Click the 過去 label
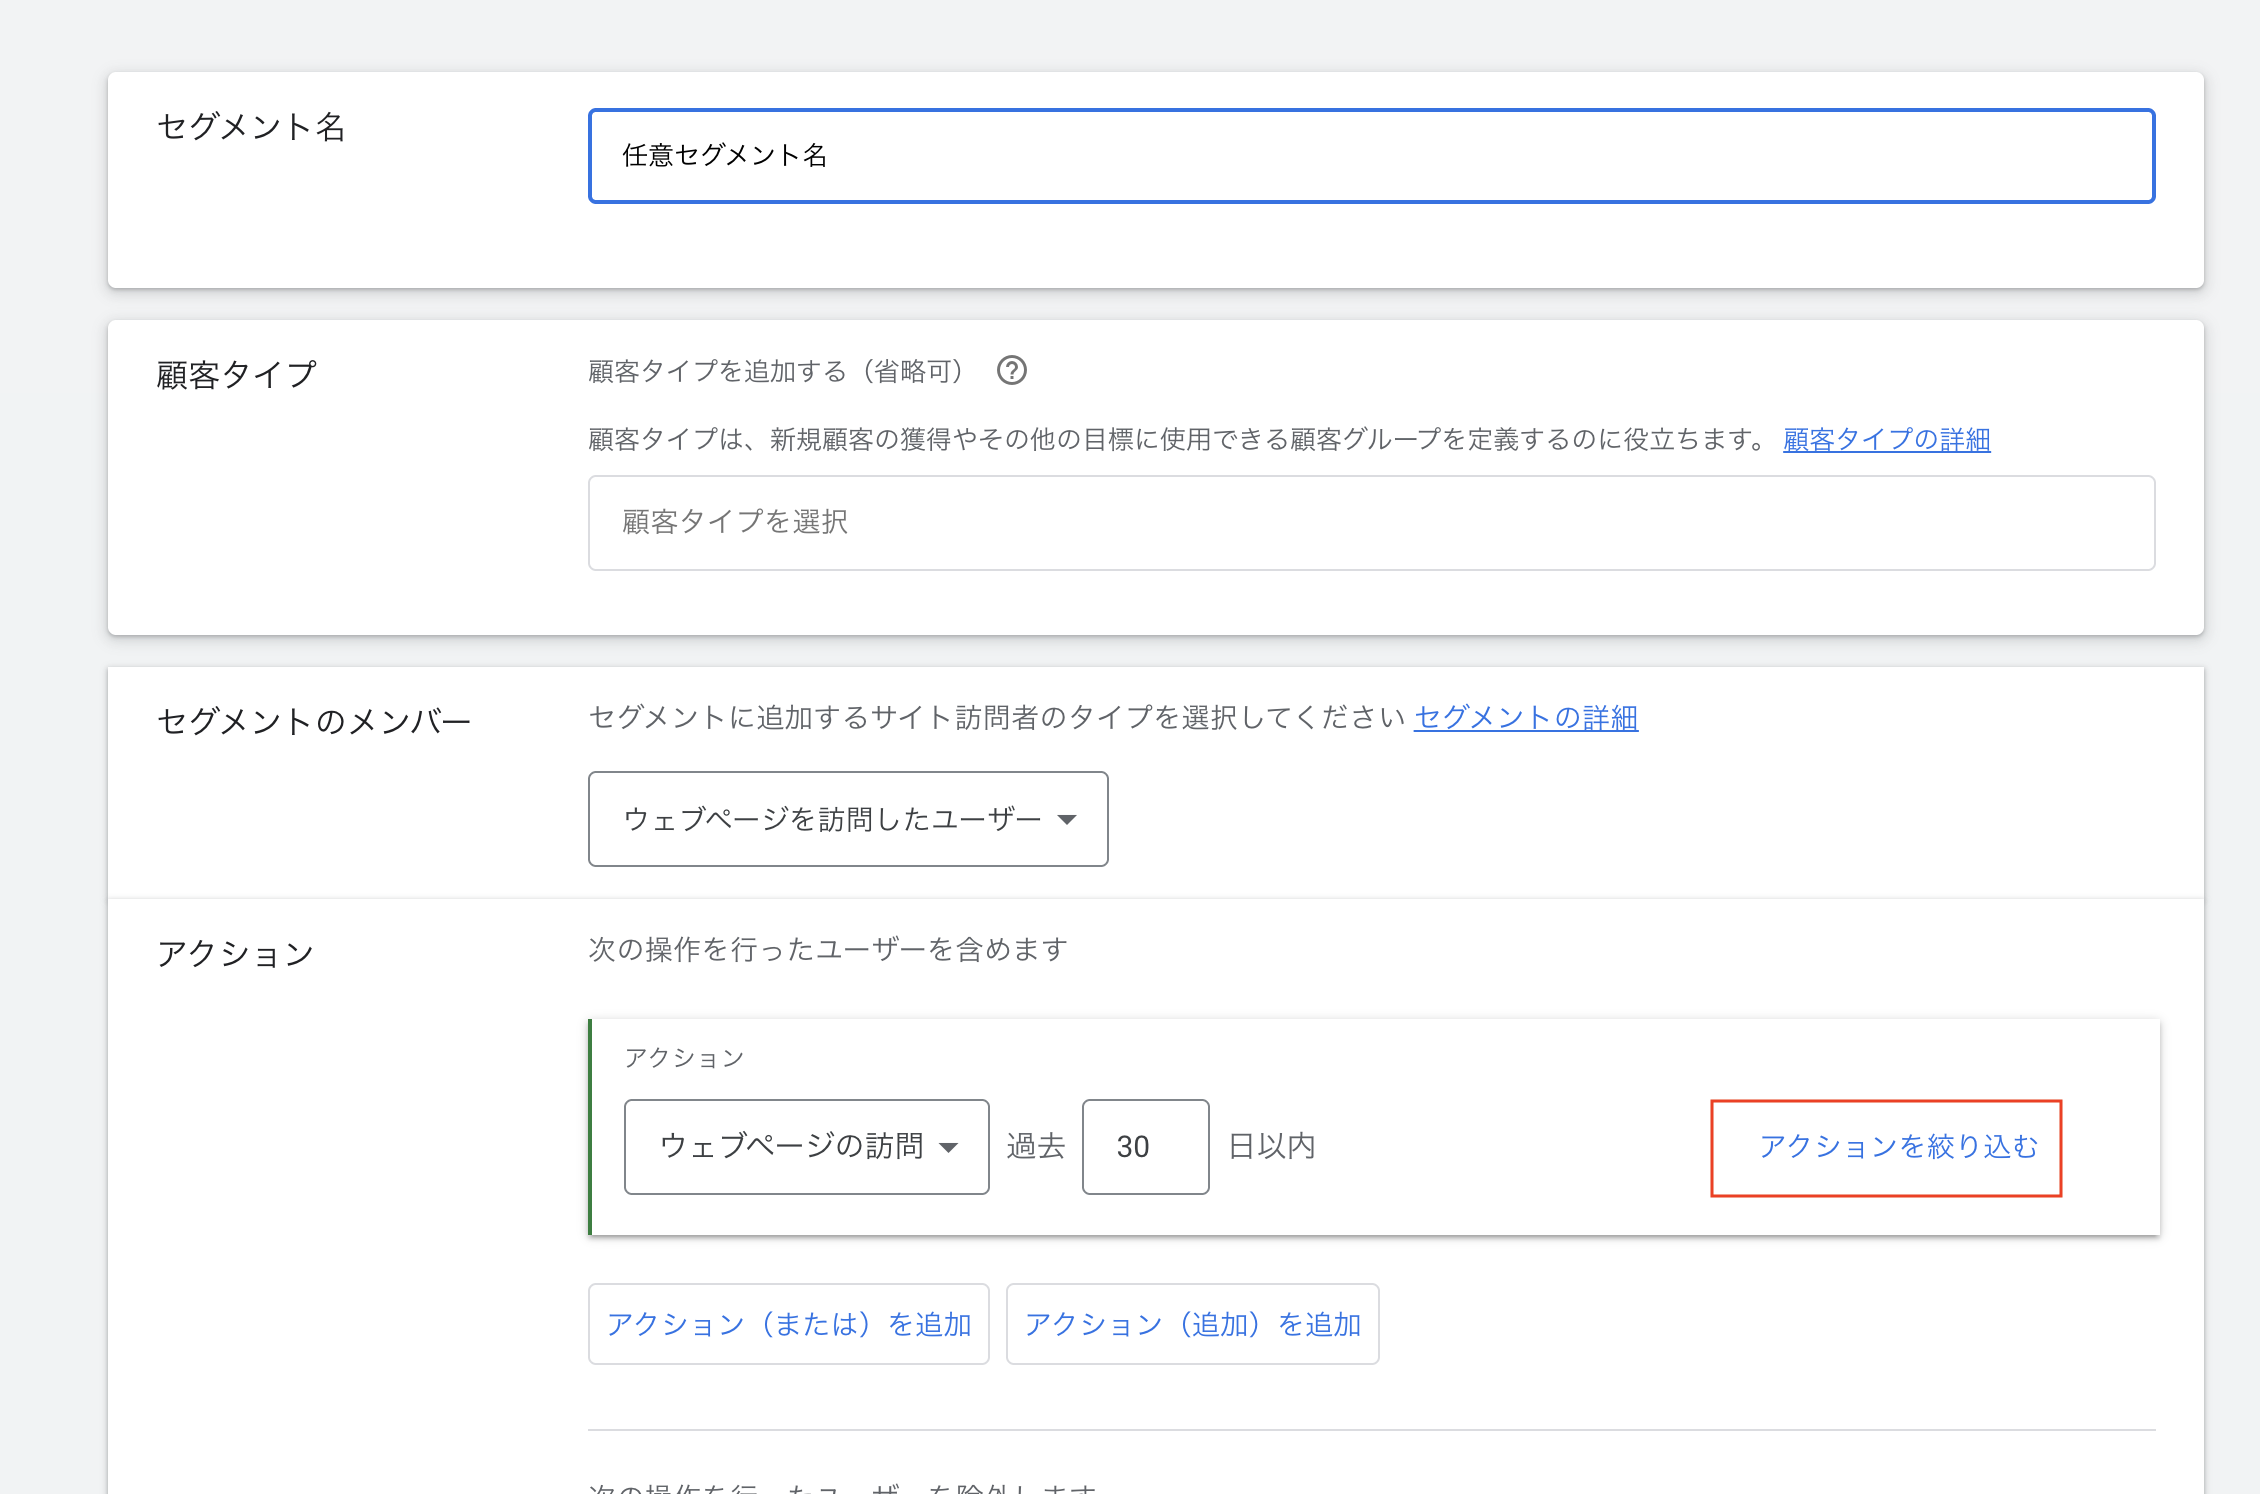 tap(1036, 1146)
